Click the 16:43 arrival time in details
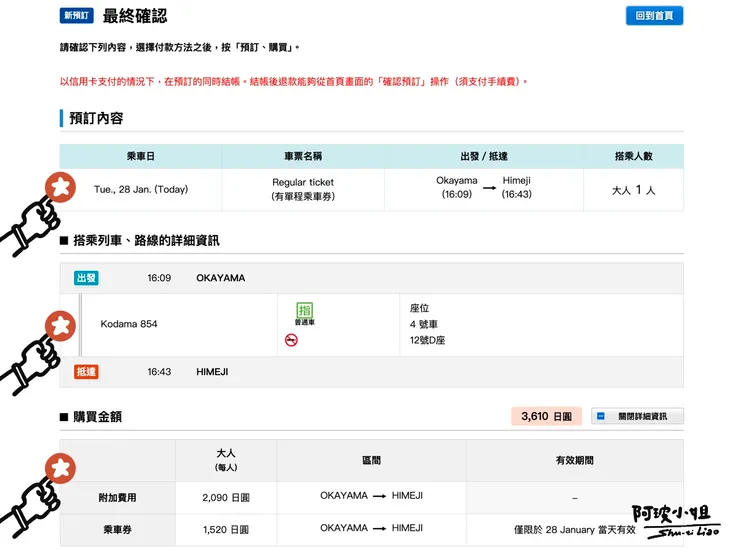The width and height of the screenshot is (740, 555). (159, 372)
